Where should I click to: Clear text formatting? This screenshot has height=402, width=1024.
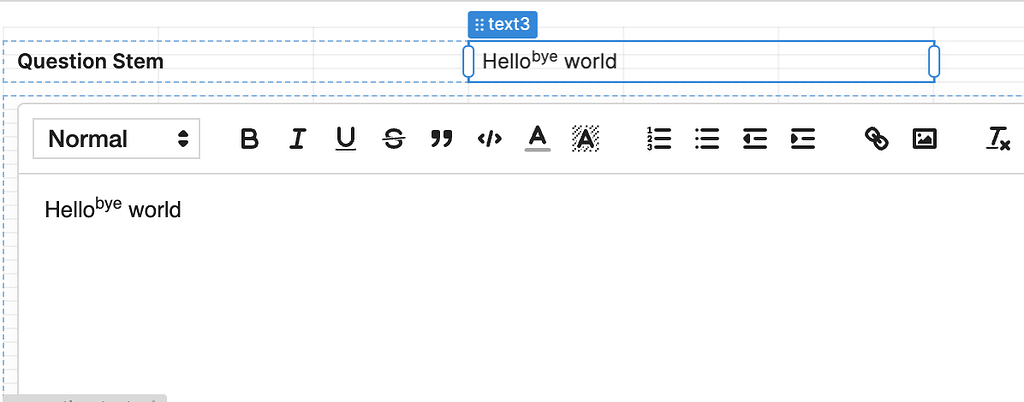[x=998, y=138]
